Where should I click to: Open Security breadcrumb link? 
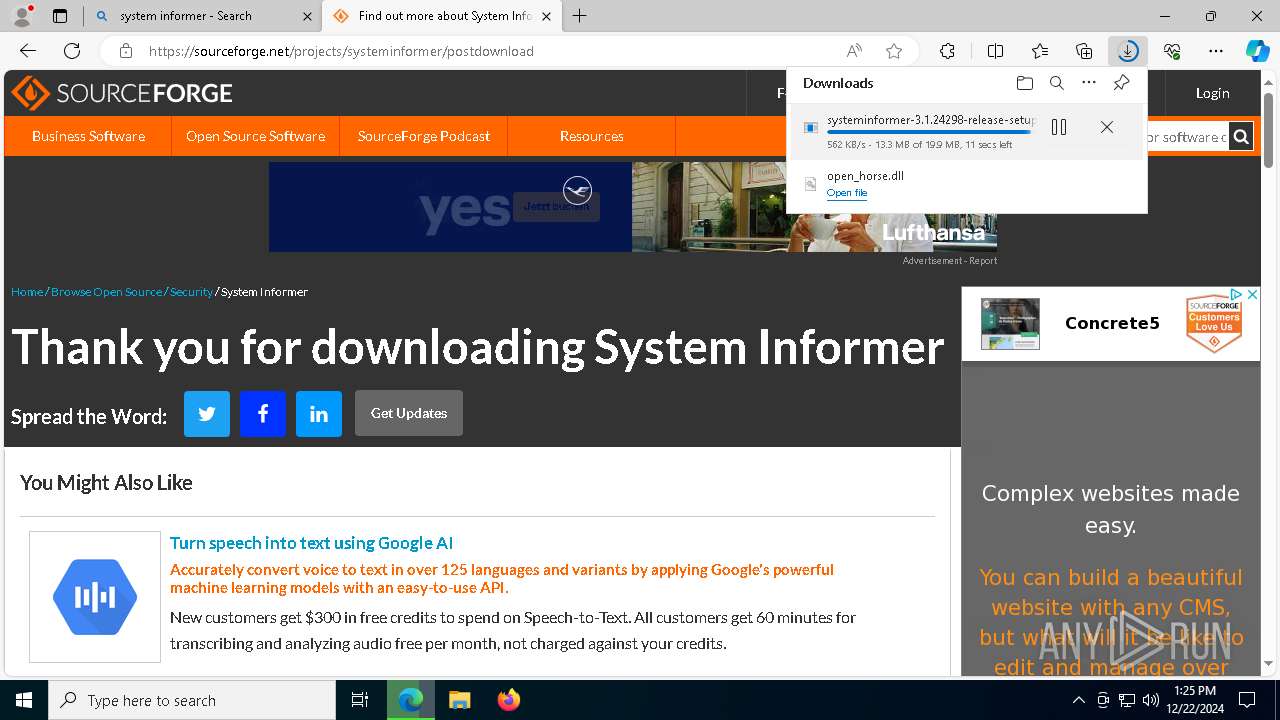(191, 292)
